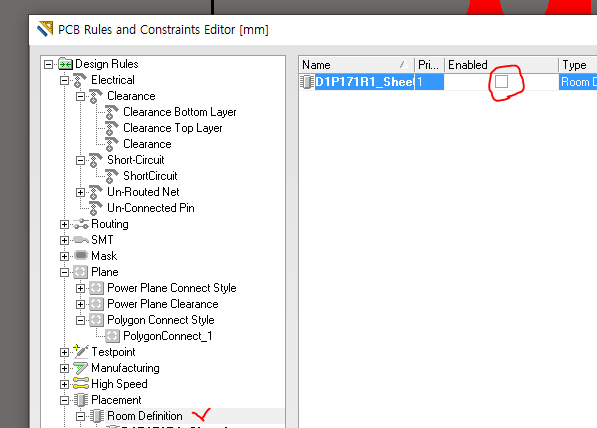Screen dimensions: 597x428
Task: Select the Power Plane Clearance item
Action: point(163,304)
